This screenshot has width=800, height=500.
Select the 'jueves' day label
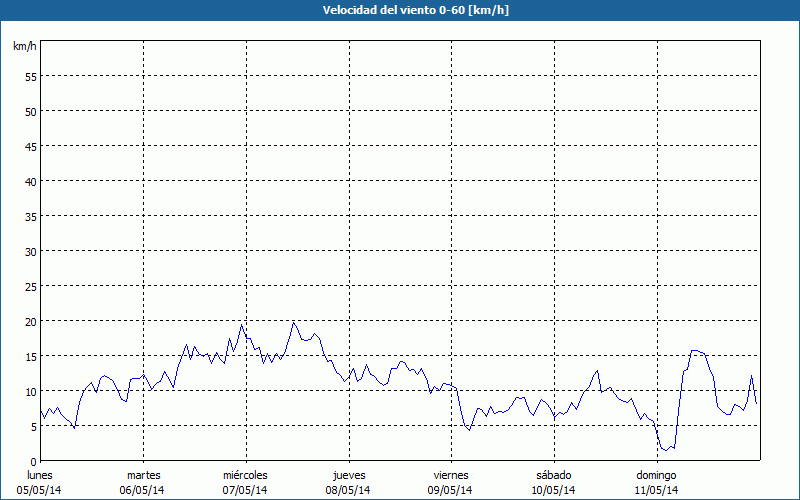pyautogui.click(x=349, y=475)
